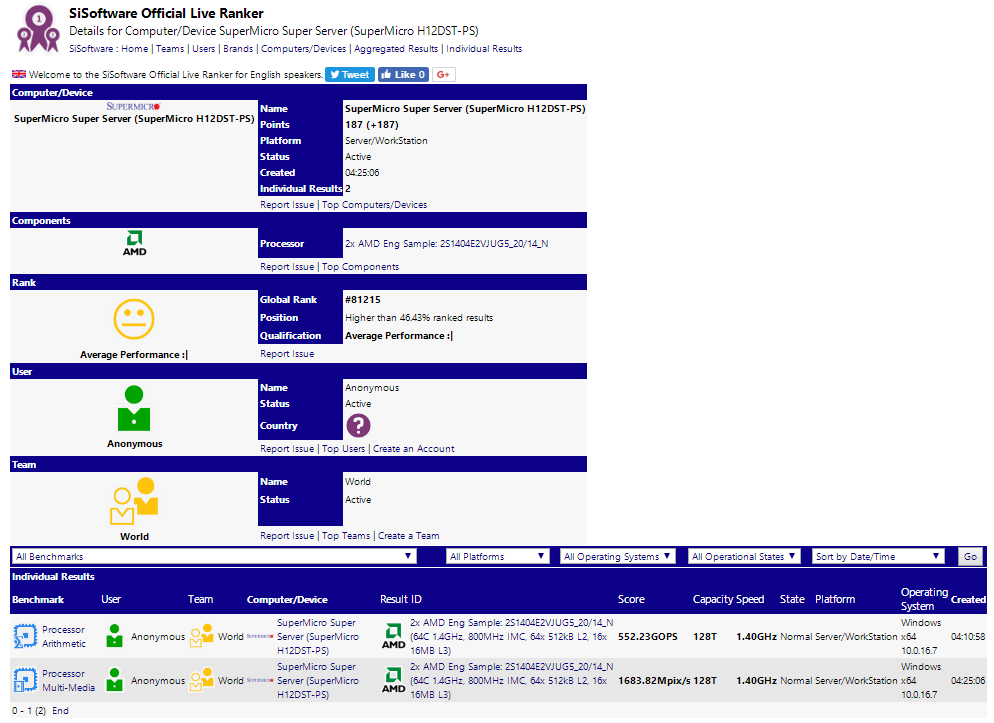Click the Supermicro logo in Processor Arithmetic row
Screen dimensions: 994x723
click(260, 636)
